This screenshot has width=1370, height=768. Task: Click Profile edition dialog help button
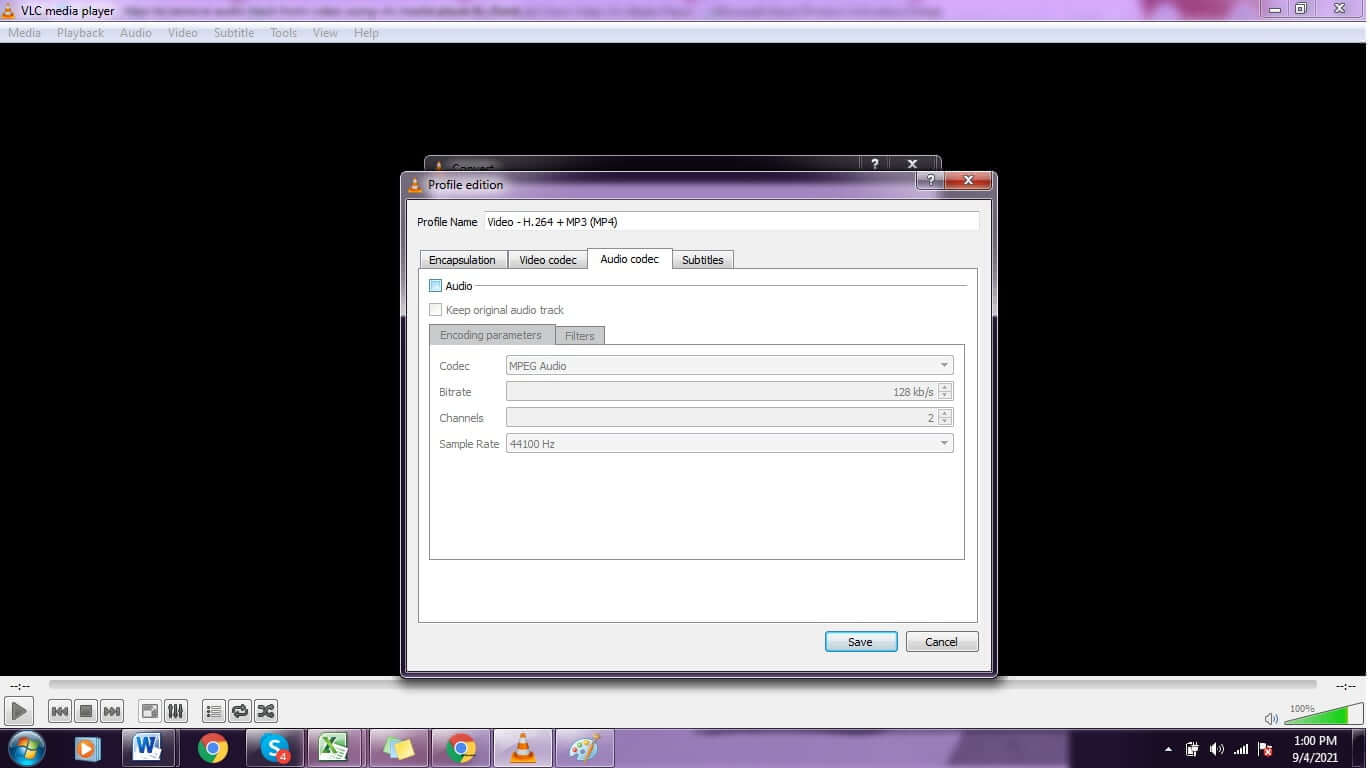(930, 180)
